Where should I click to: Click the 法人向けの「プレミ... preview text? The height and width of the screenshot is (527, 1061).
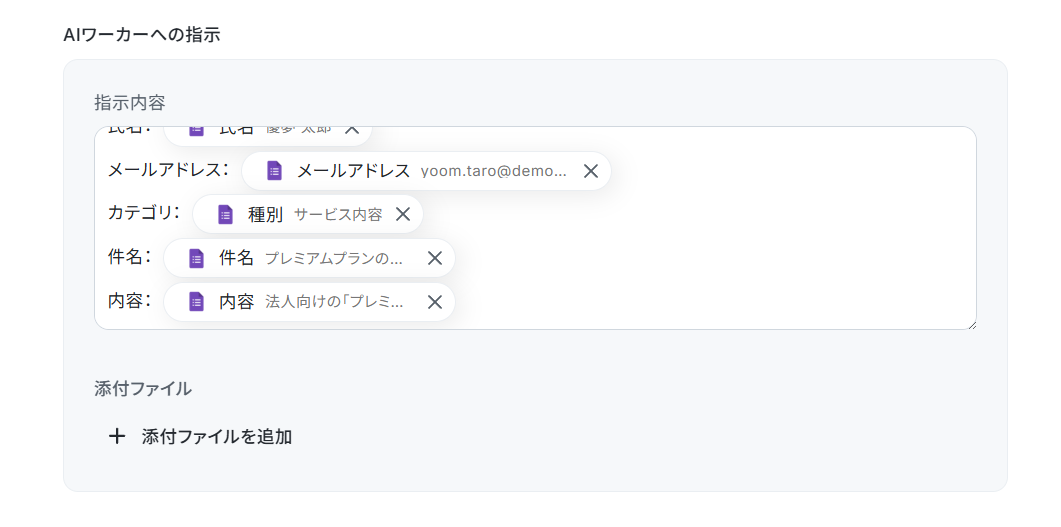point(334,301)
